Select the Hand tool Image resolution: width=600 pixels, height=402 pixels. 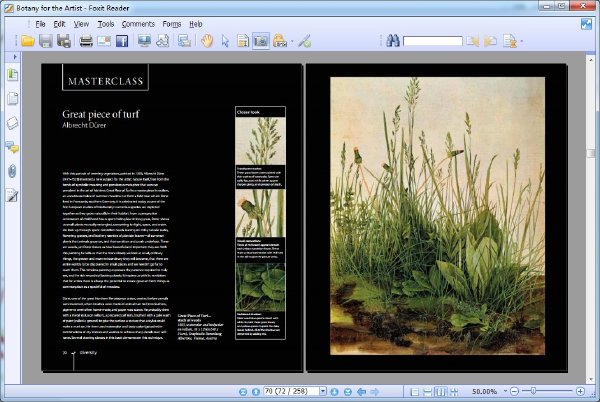[207, 41]
